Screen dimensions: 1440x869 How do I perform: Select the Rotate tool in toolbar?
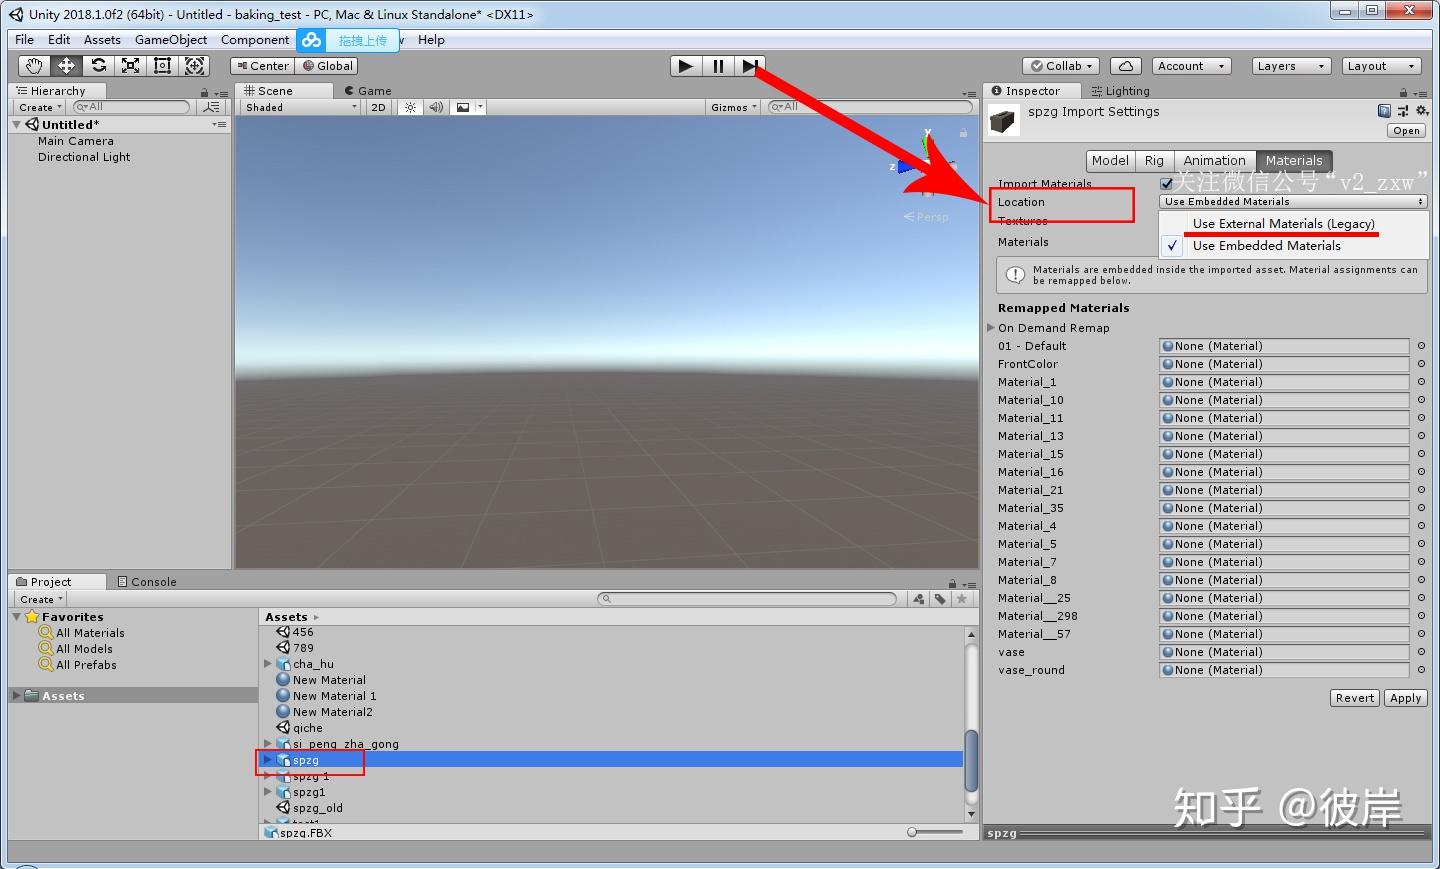pyautogui.click(x=98, y=66)
